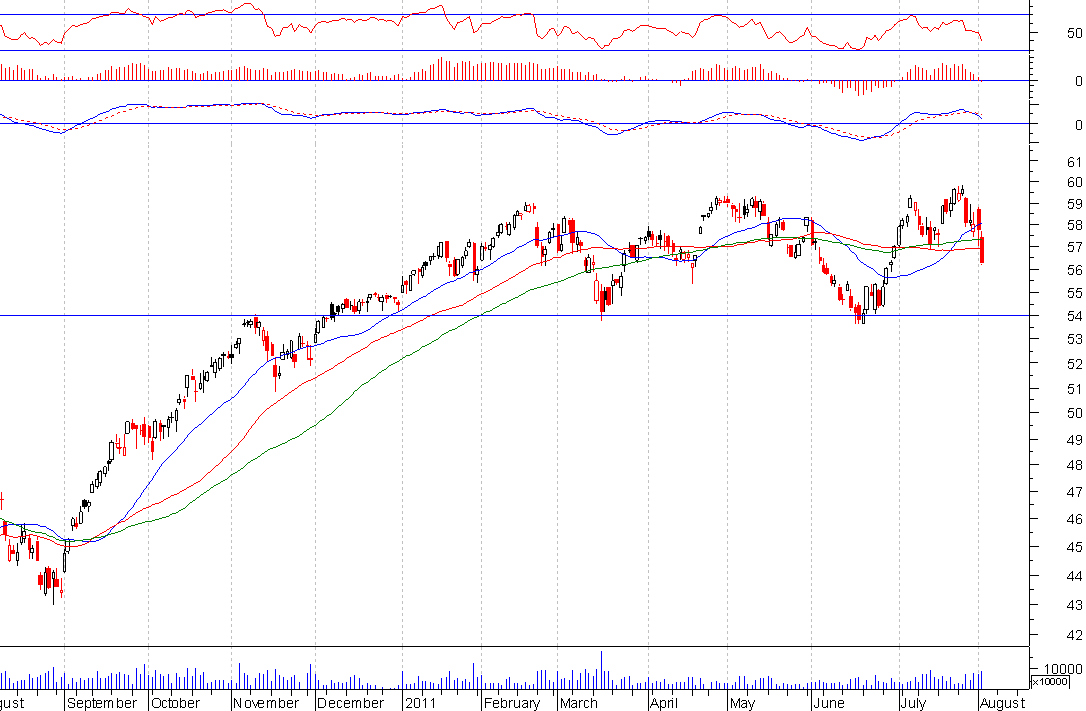This screenshot has height=711, width=1086.
Task: Select the 43 price level label
Action: 1074,605
